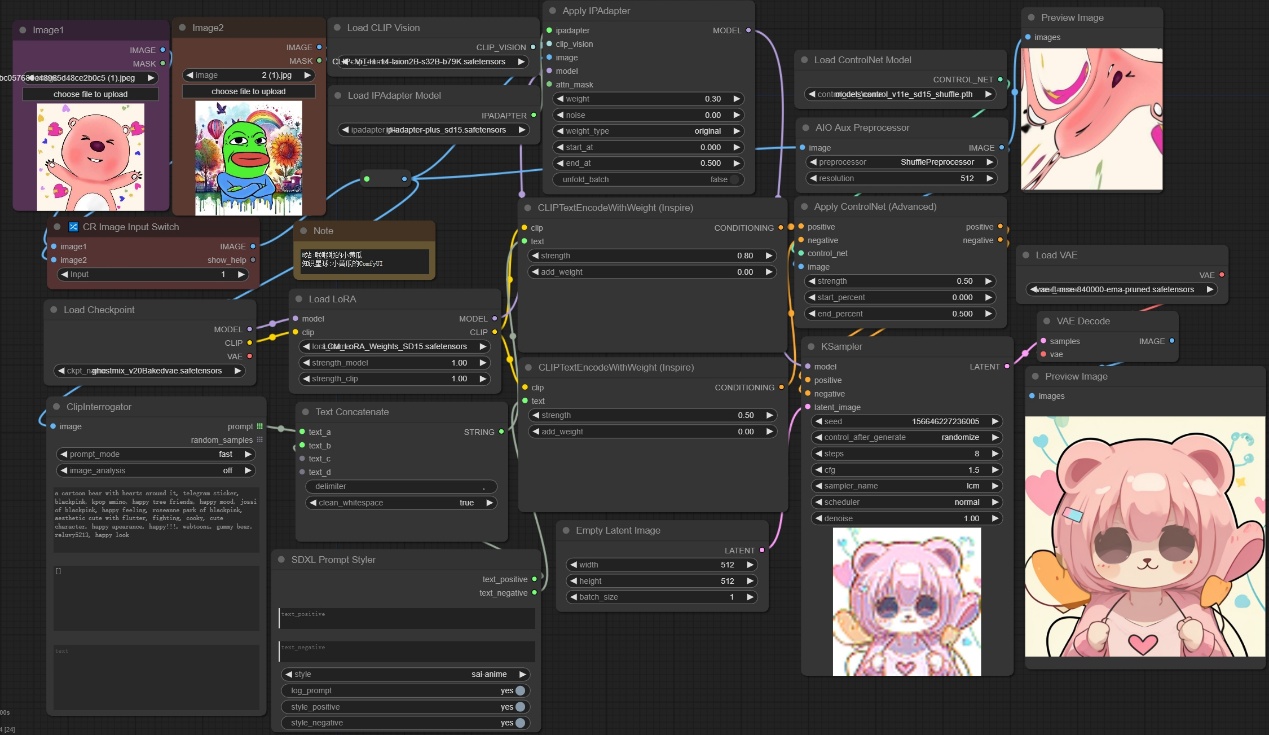Collapse the SDXL Prompt Styler node dot
This screenshot has width=1269, height=735.
[x=282, y=560]
